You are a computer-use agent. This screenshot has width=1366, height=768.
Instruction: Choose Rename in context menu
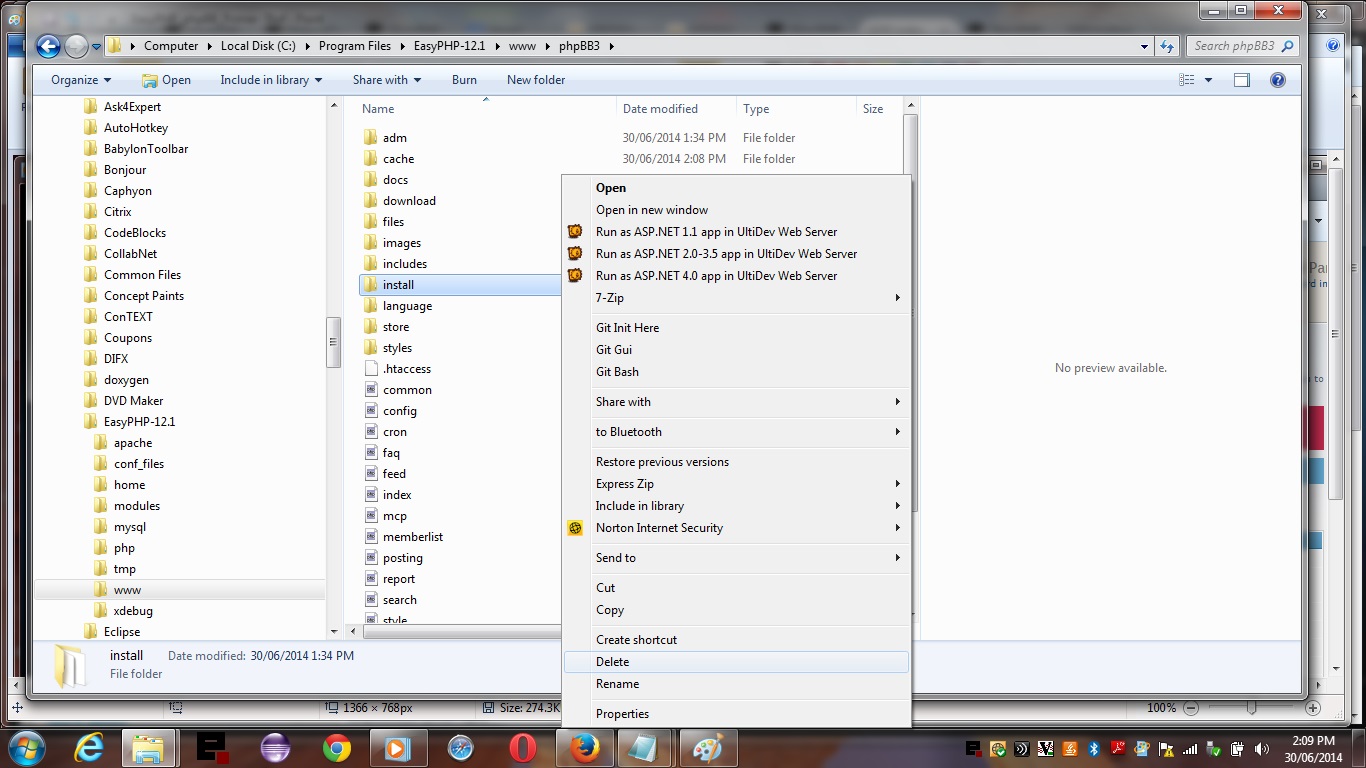pos(736,684)
